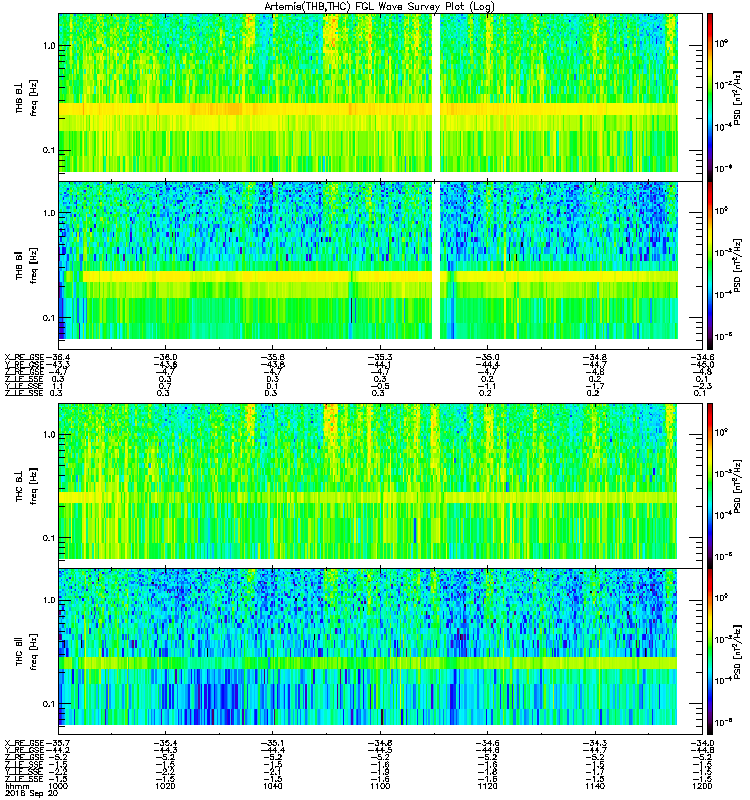Click the '-34.3' THC X position value
Screen dimensions: 750x800
click(594, 743)
